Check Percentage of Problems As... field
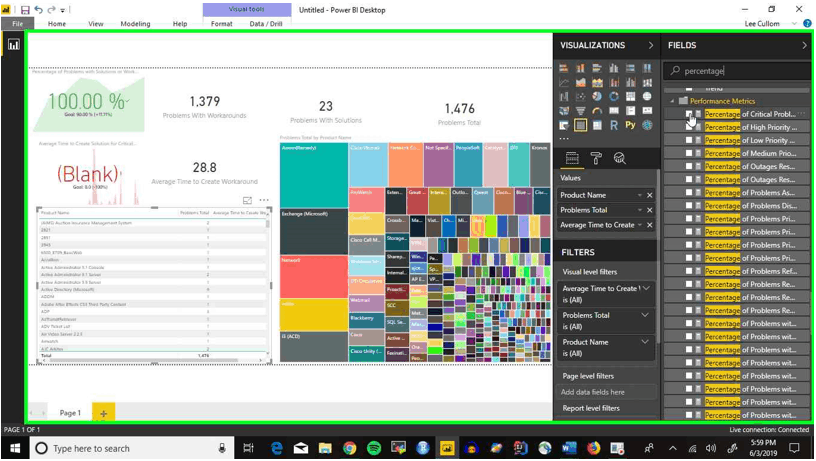 tap(688, 193)
